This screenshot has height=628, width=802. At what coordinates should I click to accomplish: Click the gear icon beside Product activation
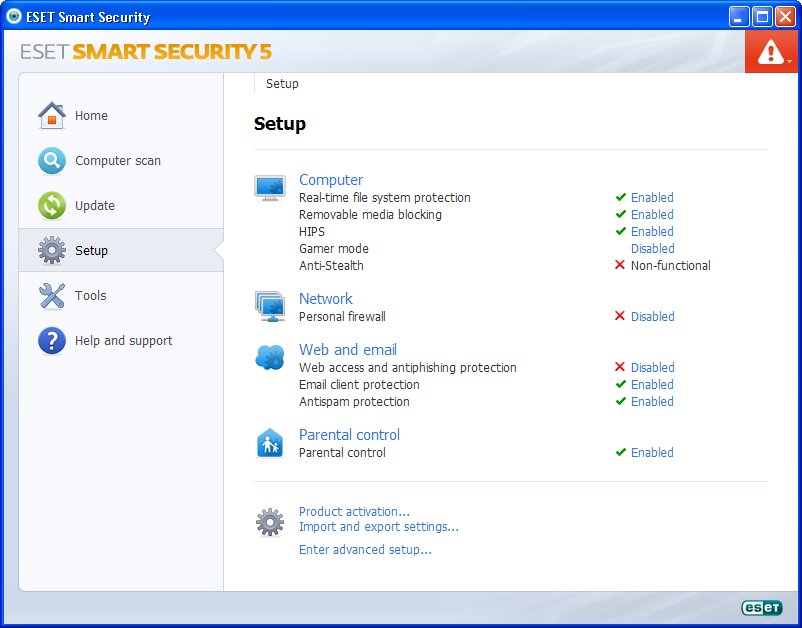(270, 522)
